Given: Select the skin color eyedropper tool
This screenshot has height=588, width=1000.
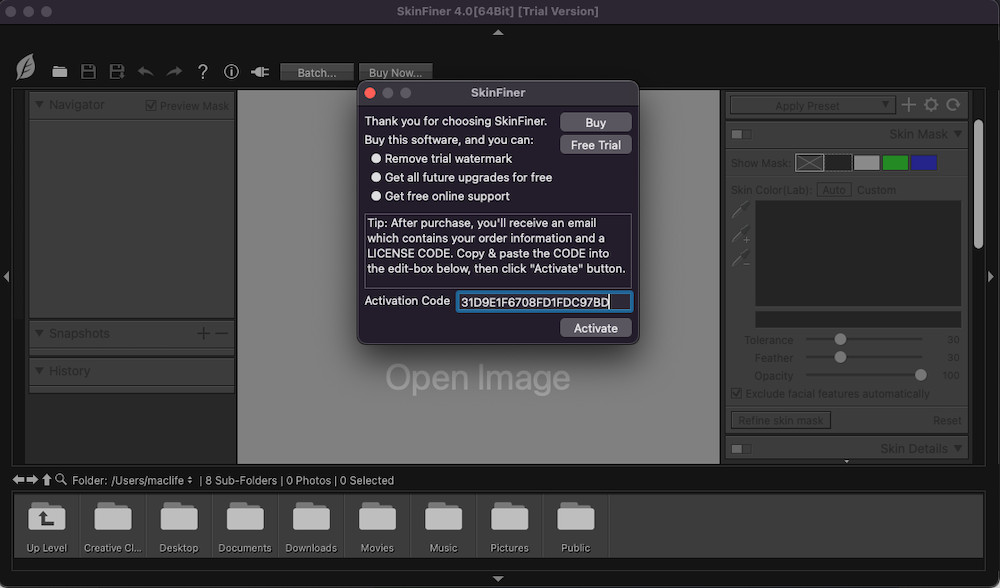Looking at the screenshot, I should [740, 211].
